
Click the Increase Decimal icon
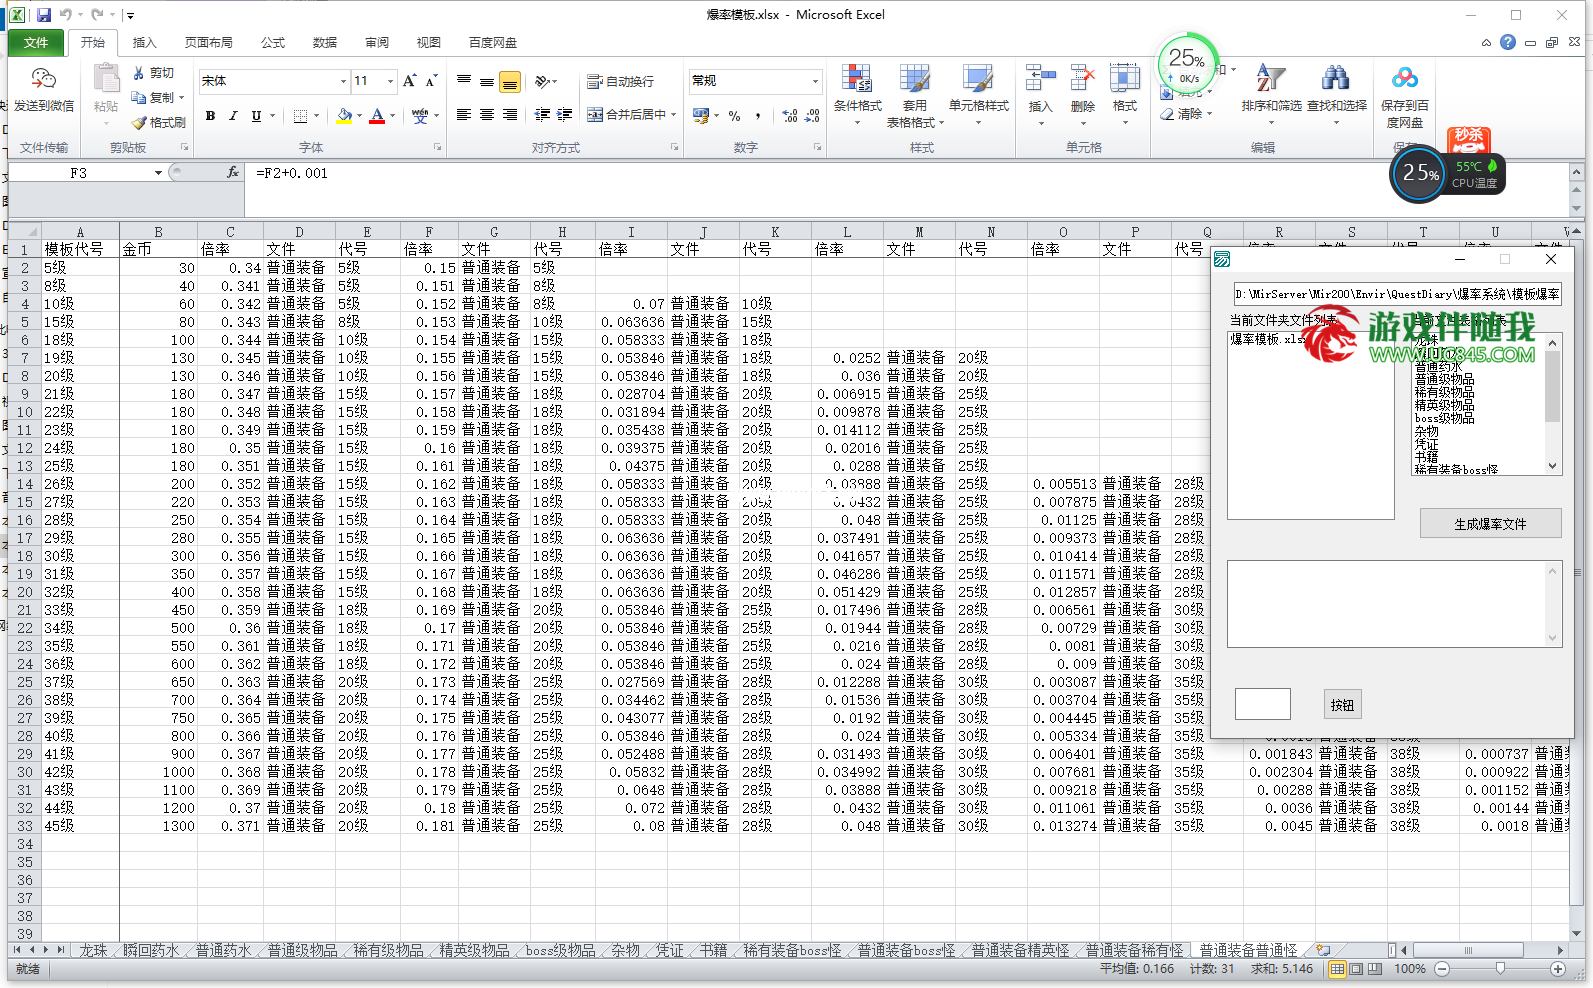[790, 116]
